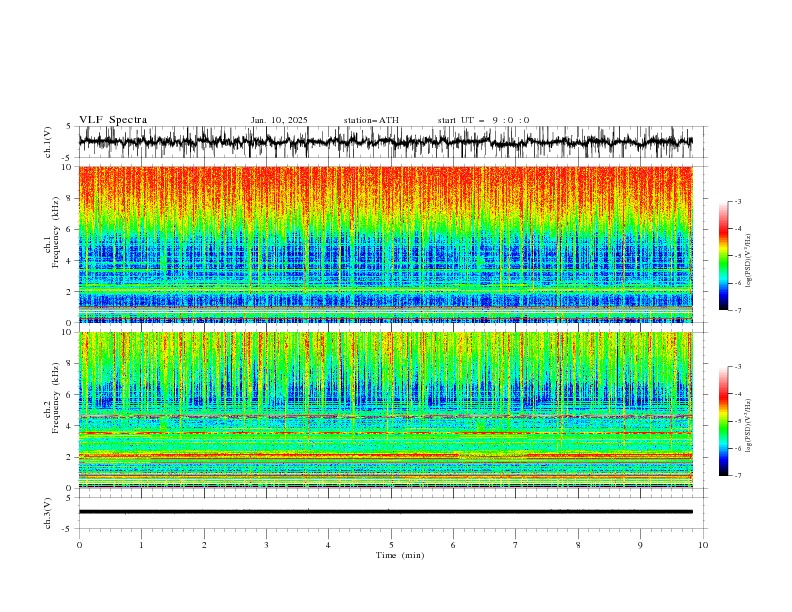Image resolution: width=792 pixels, height=612 pixels.
Task: Click time axis tick label "5"
Action: [x=391, y=545]
